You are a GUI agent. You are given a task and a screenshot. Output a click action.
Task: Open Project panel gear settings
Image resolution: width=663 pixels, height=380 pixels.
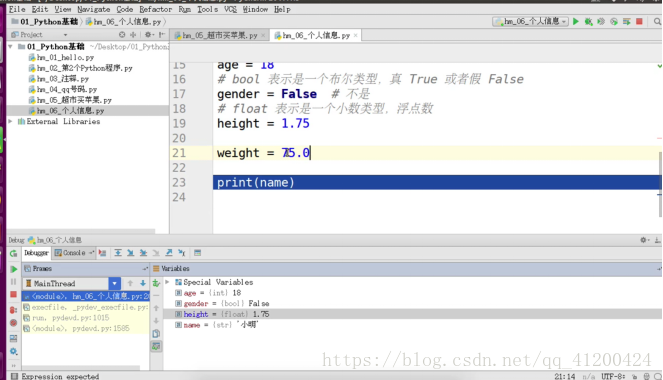point(148,35)
